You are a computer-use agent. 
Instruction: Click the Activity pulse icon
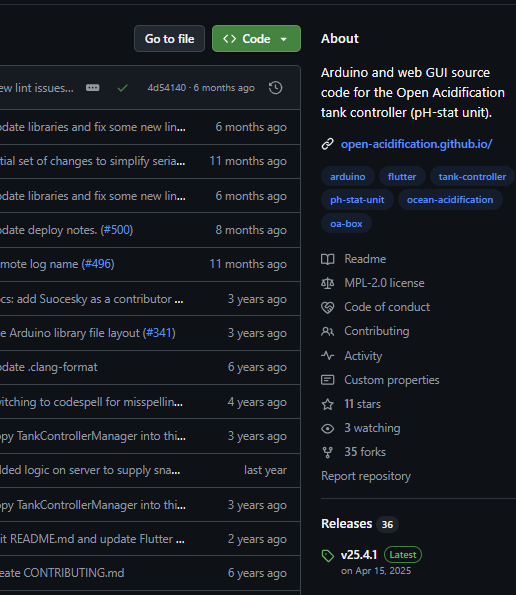(327, 356)
